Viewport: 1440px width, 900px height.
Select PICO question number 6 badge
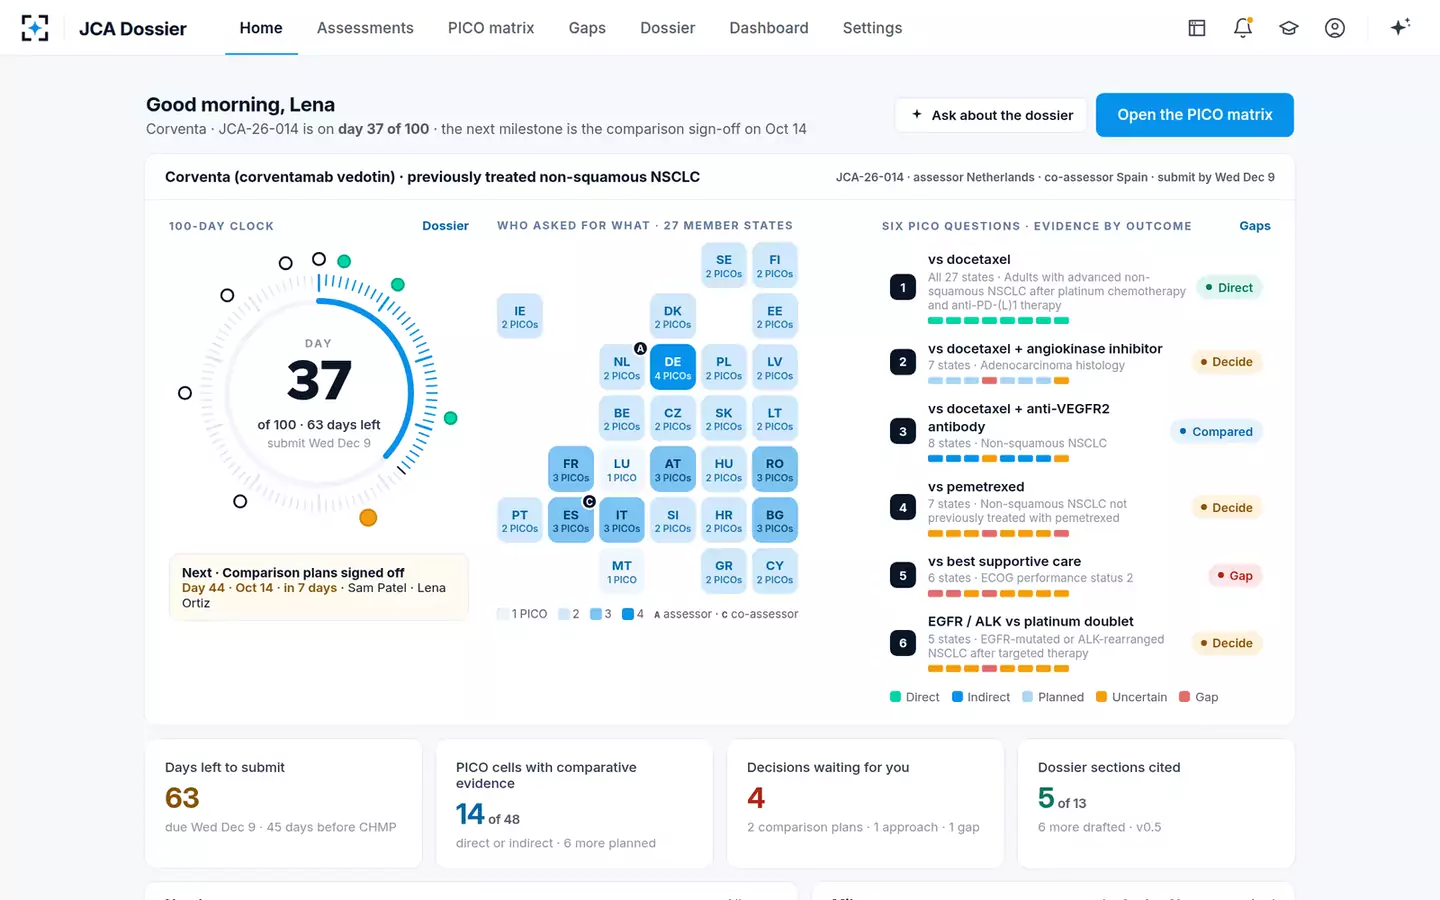(903, 643)
